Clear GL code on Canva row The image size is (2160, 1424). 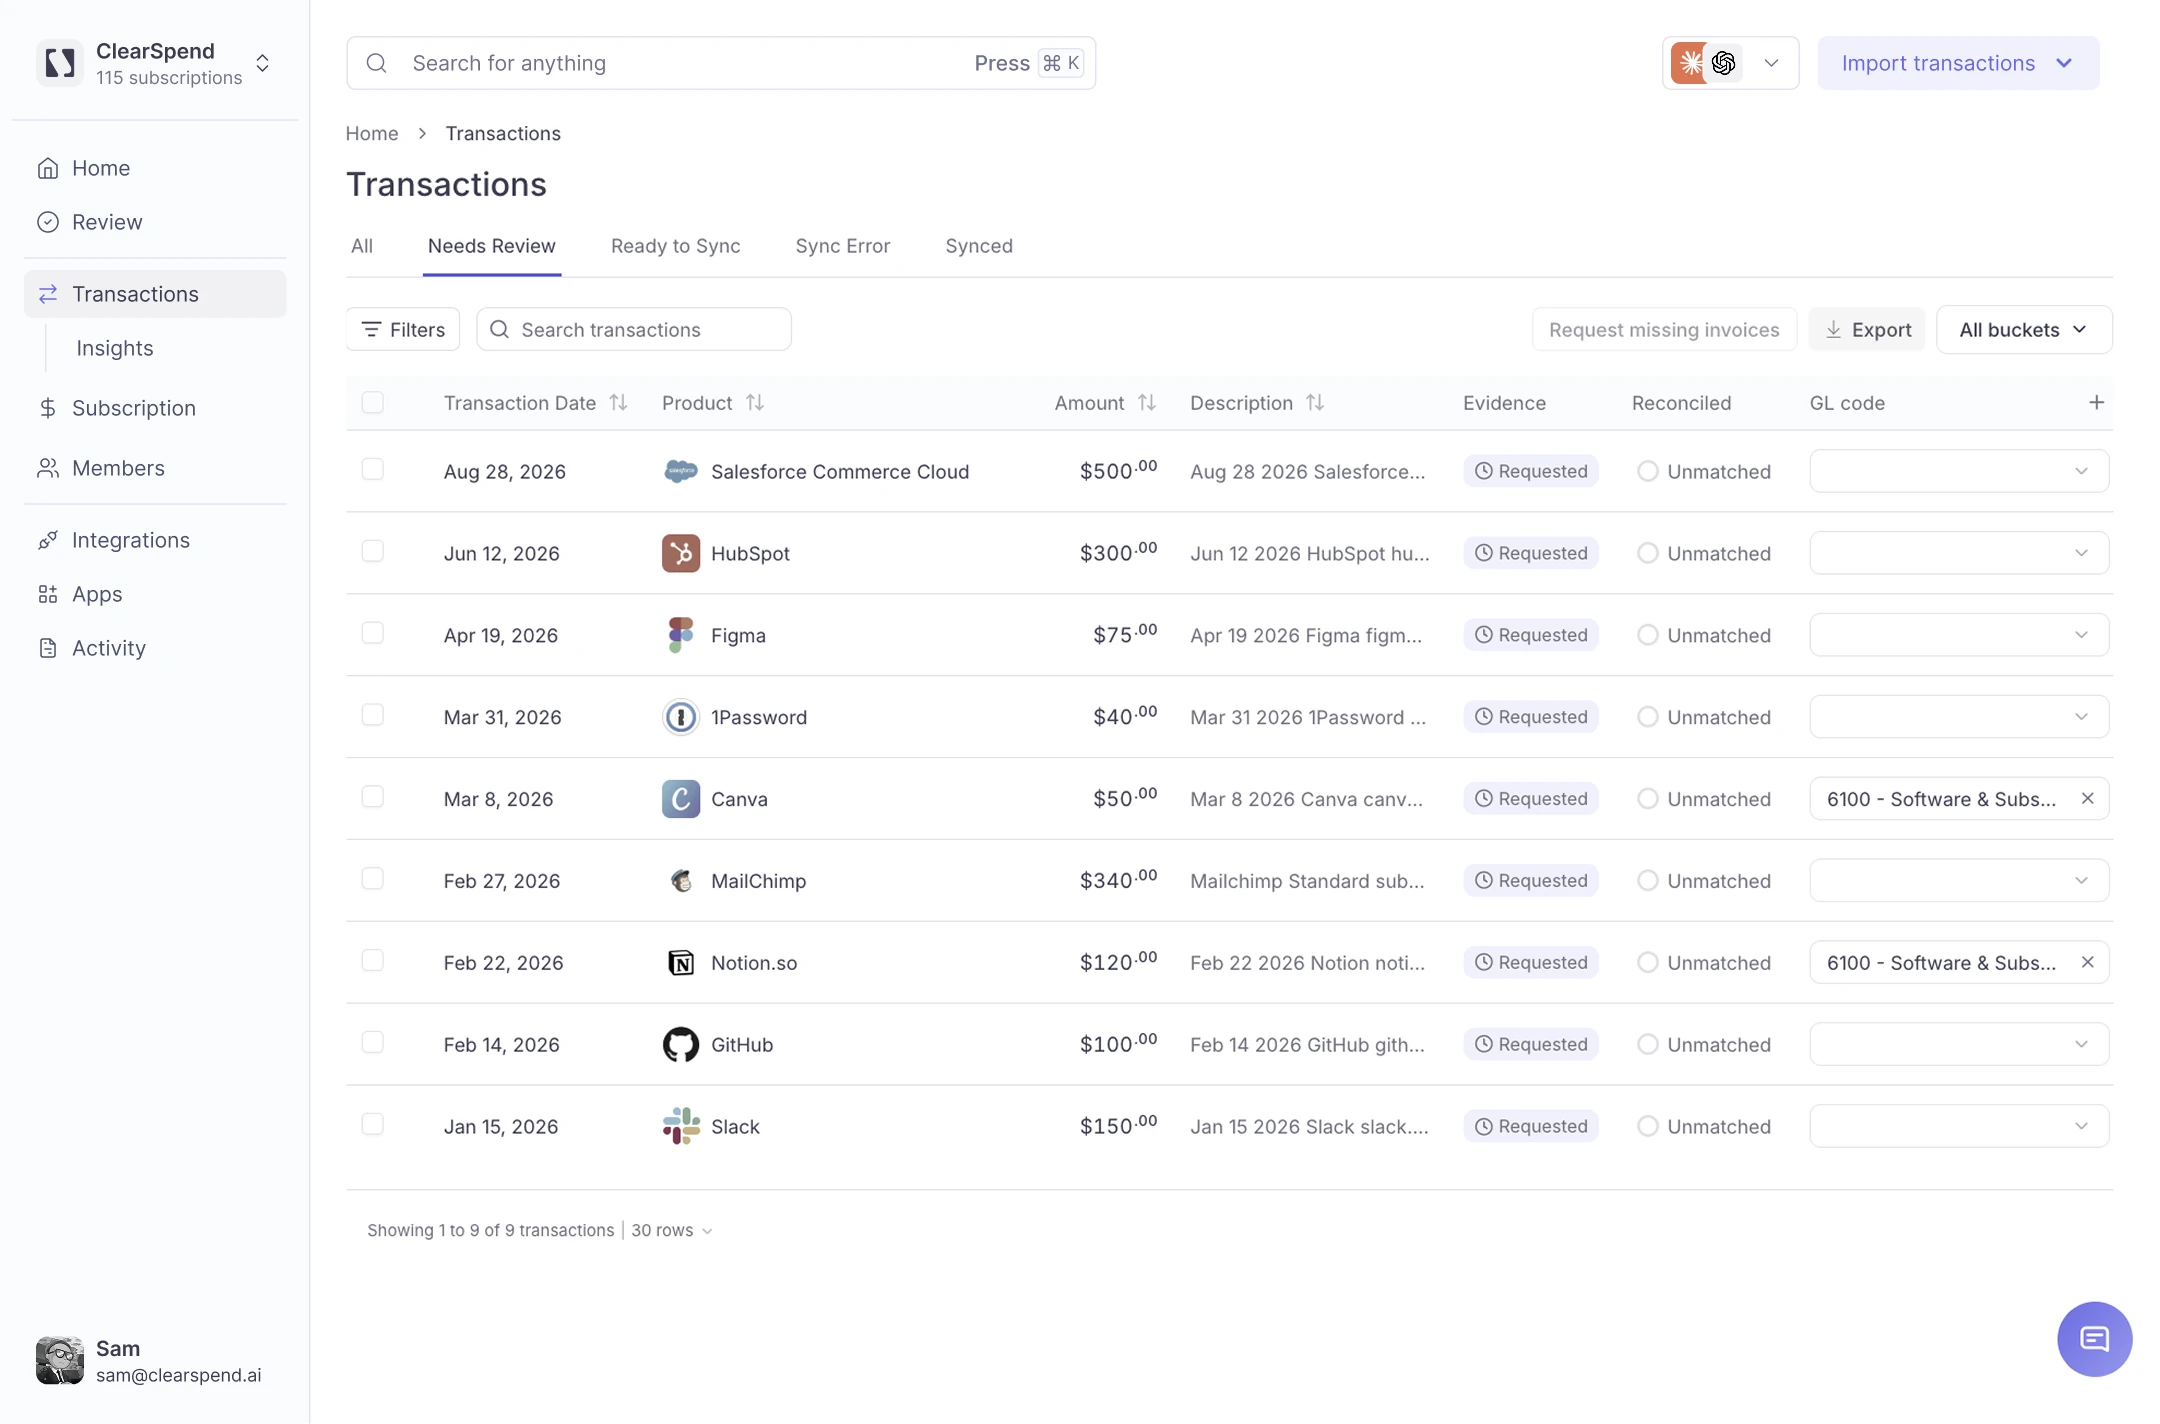coord(2088,798)
